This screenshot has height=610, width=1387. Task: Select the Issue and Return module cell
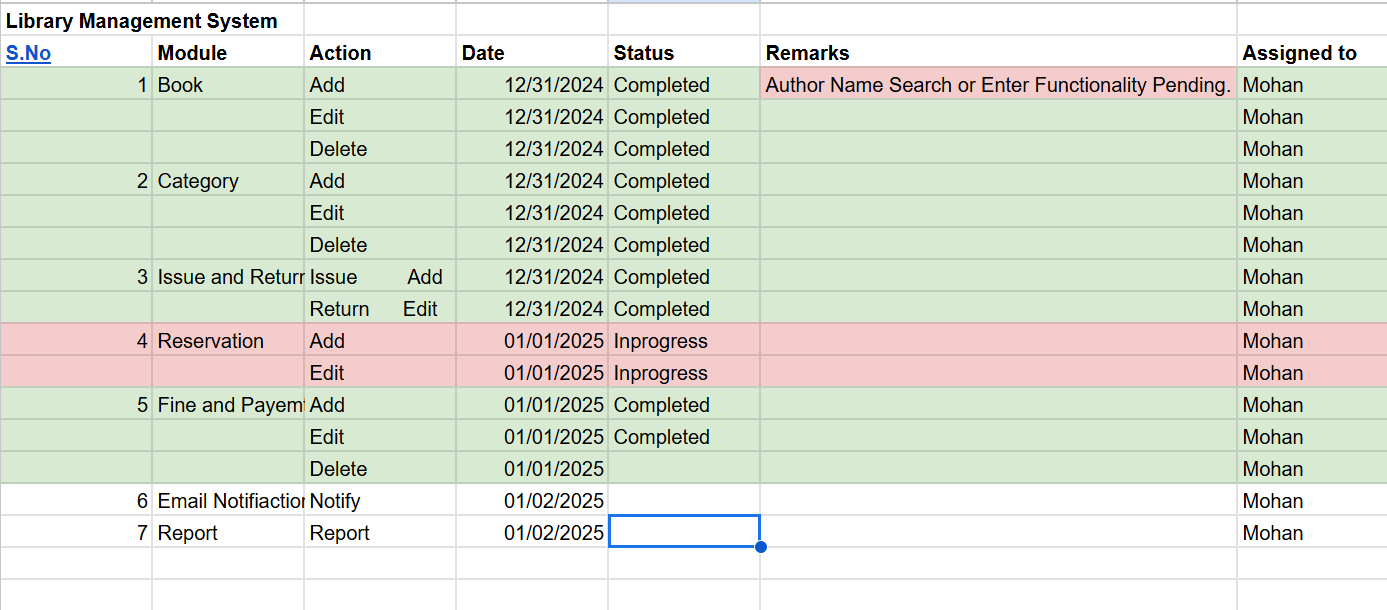point(230,277)
